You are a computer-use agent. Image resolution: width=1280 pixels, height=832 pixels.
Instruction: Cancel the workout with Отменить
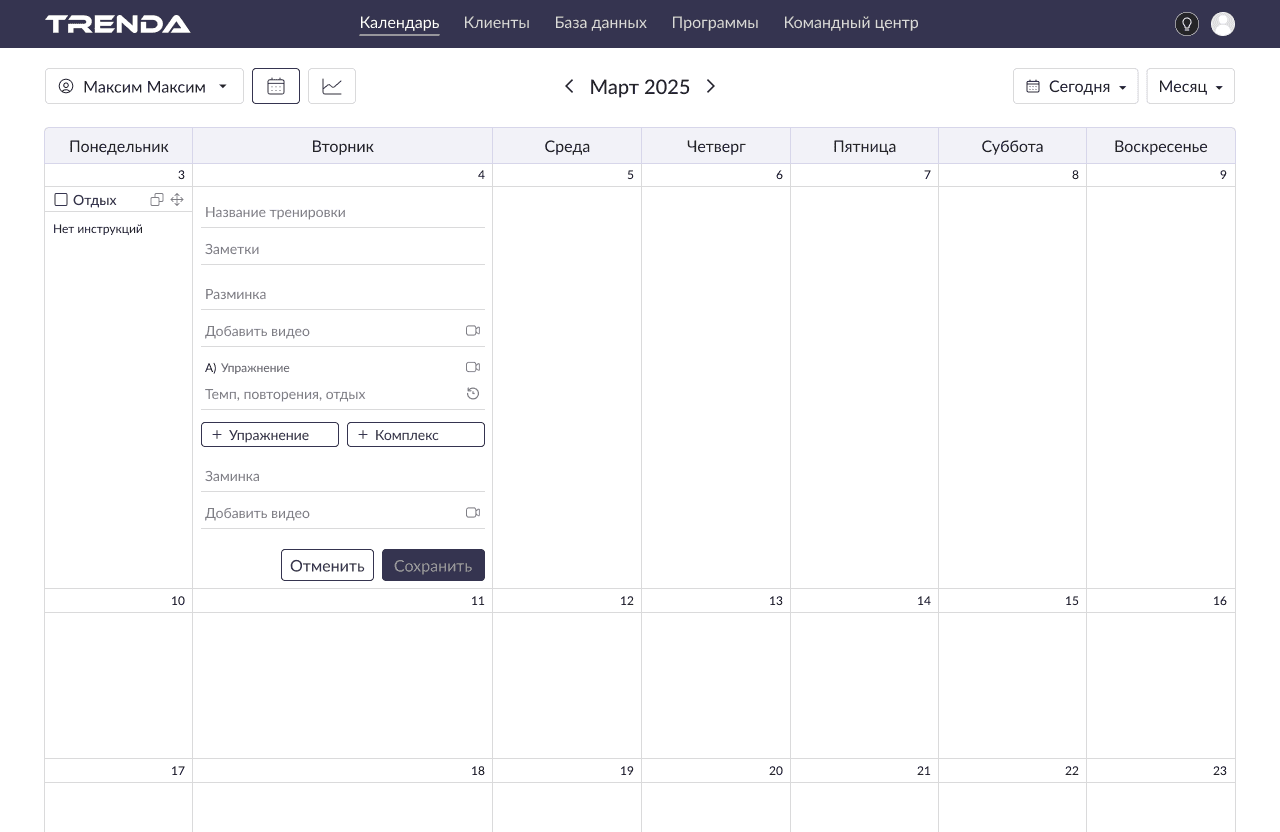click(x=327, y=565)
